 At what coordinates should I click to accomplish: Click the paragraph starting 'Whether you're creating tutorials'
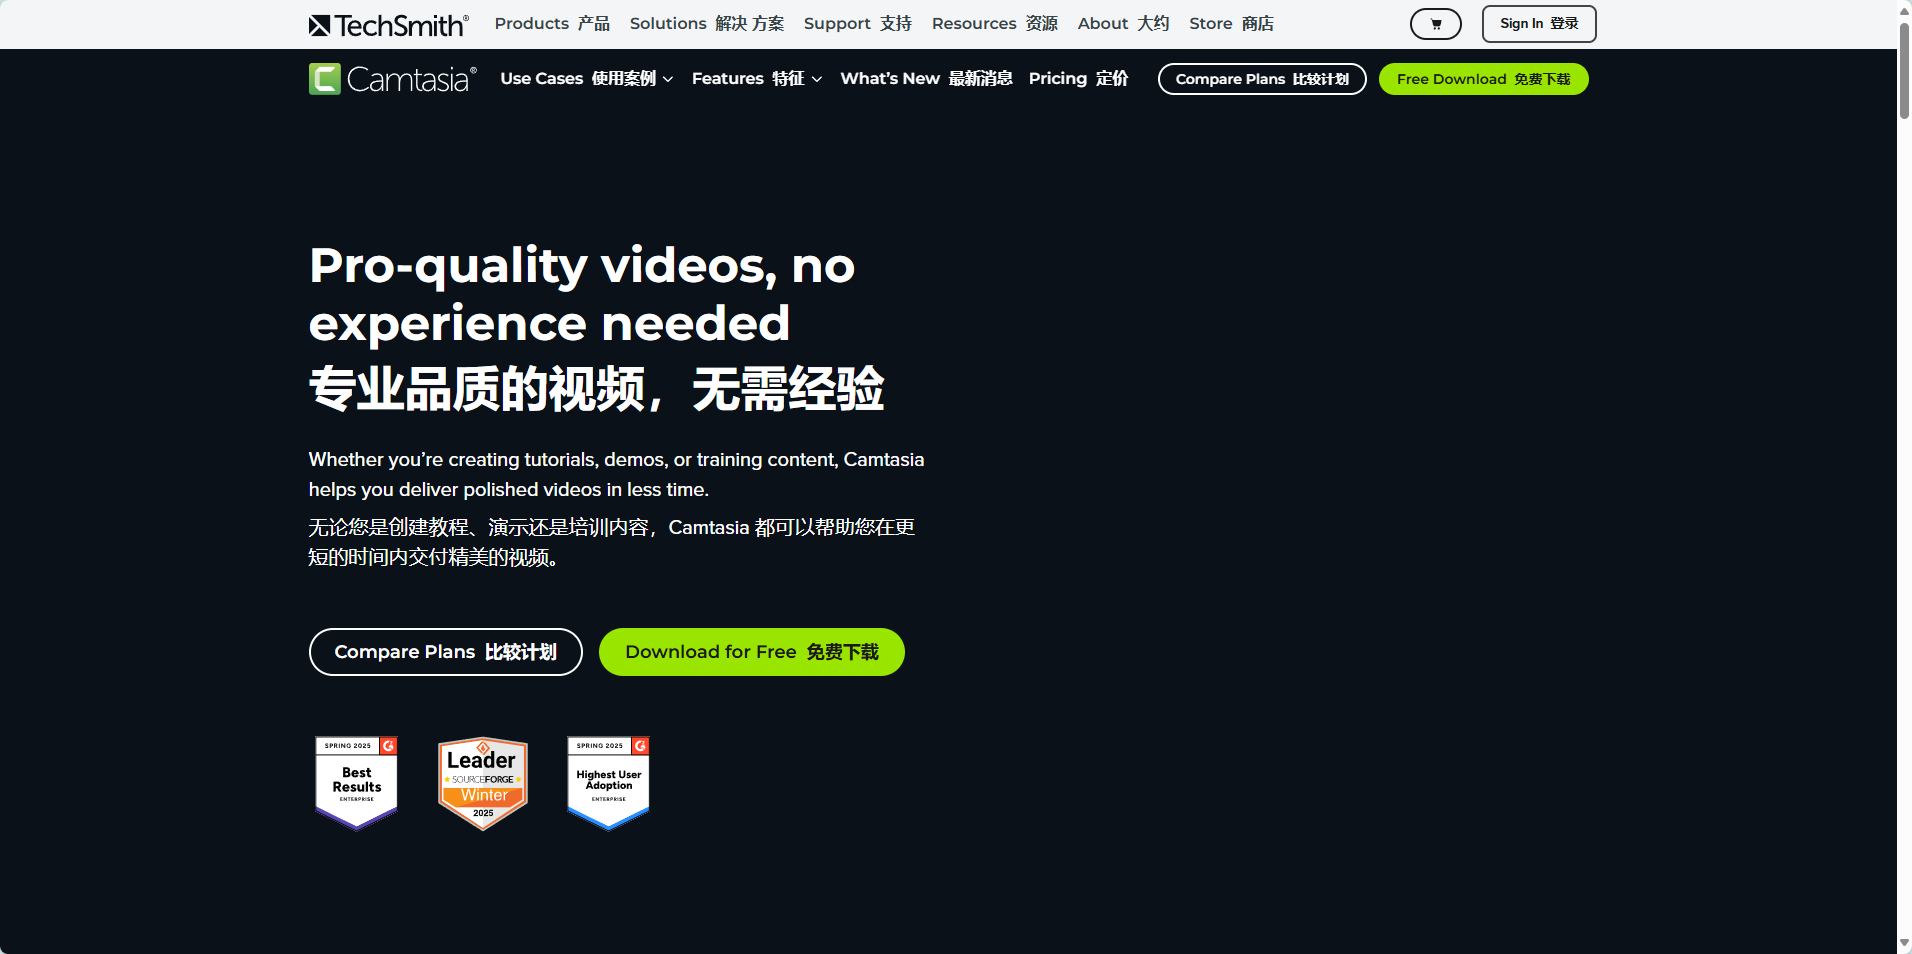[x=616, y=475]
